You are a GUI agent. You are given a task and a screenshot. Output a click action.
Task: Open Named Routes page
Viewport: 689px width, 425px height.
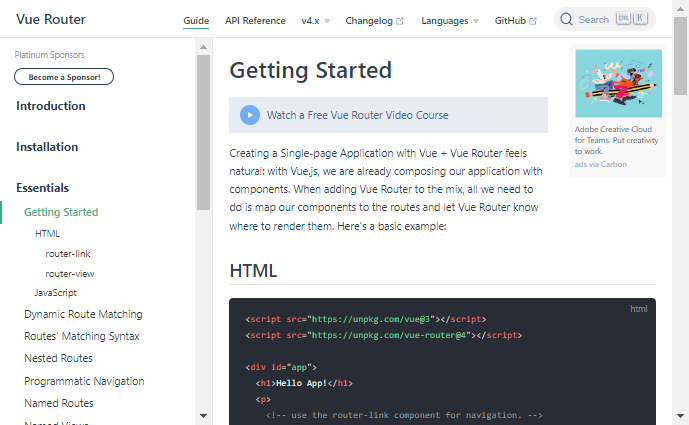pos(59,403)
